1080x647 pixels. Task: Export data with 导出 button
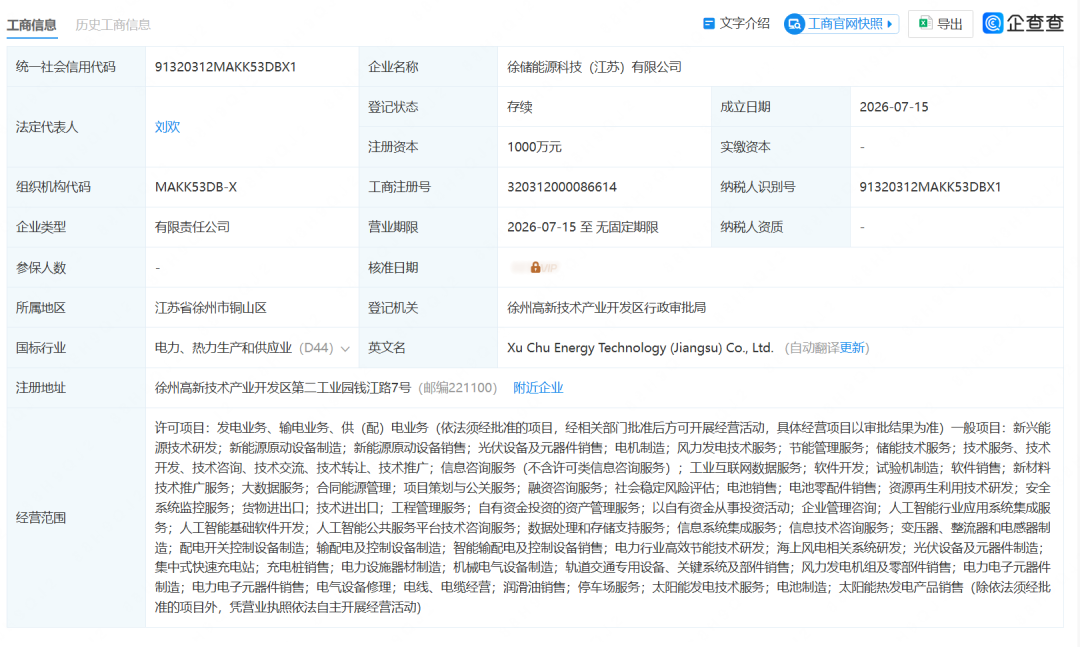click(940, 24)
